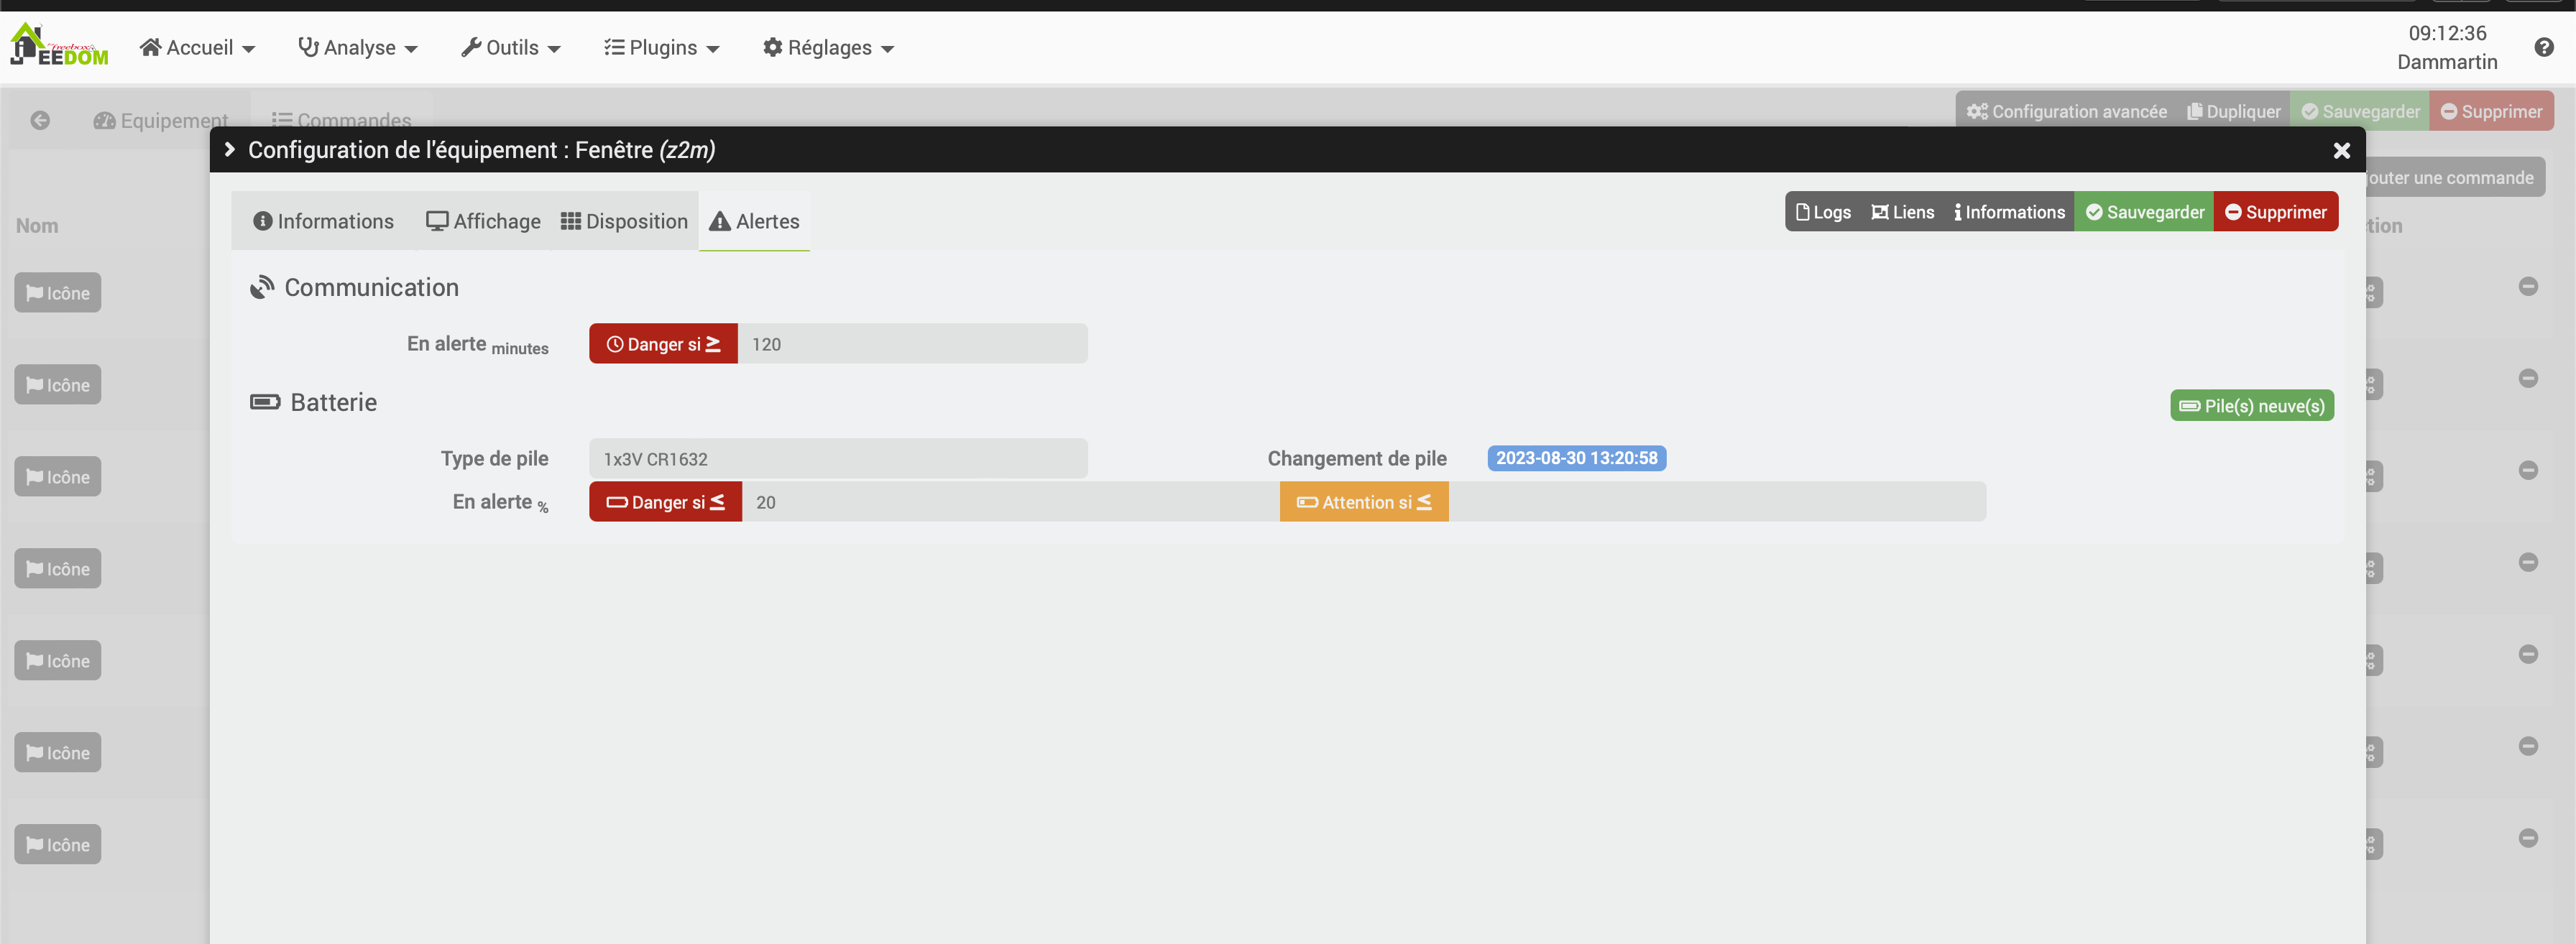
Task: Click the battery change date badge
Action: [1575, 458]
